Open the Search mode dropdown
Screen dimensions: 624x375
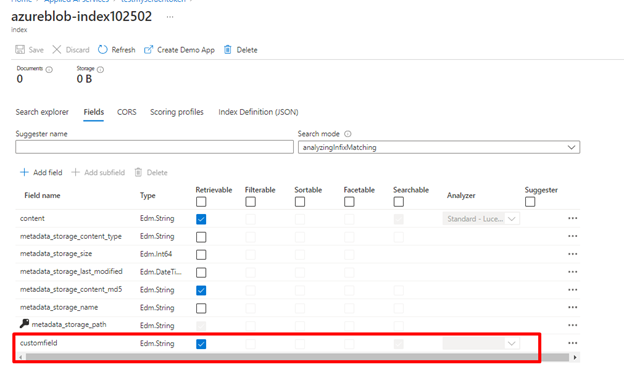[439, 147]
